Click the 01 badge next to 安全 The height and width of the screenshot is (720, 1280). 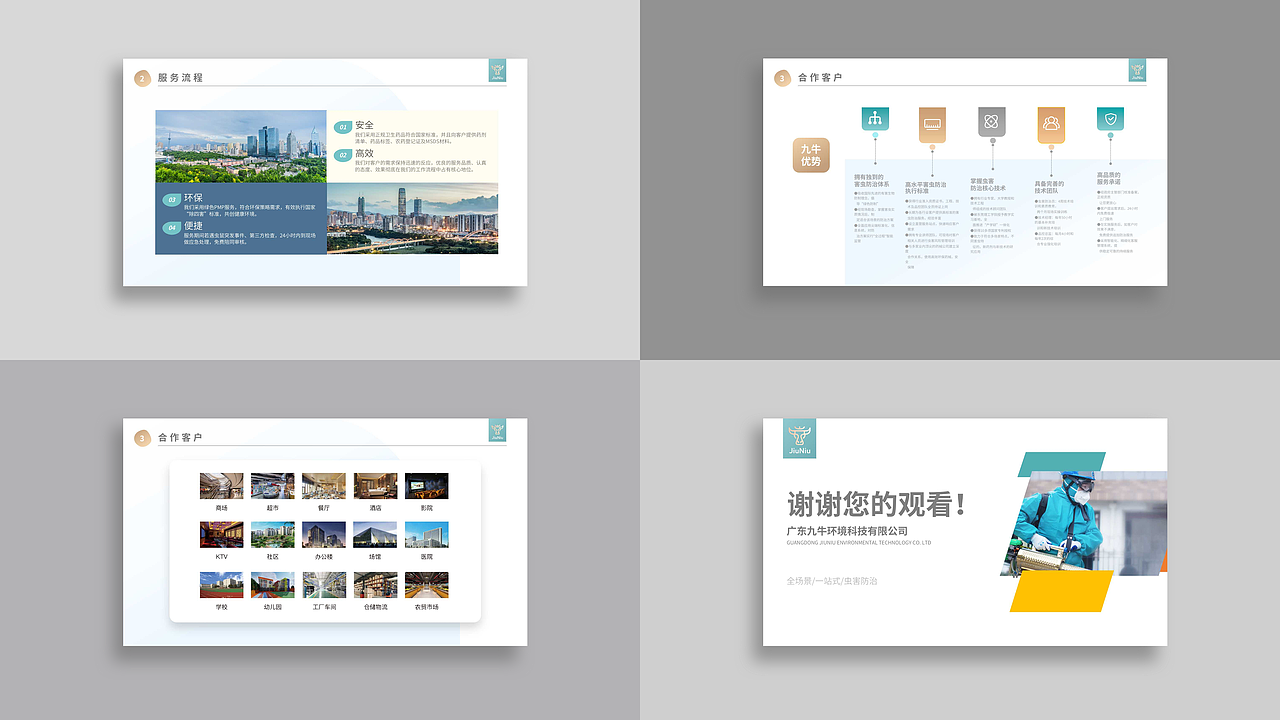tap(342, 128)
